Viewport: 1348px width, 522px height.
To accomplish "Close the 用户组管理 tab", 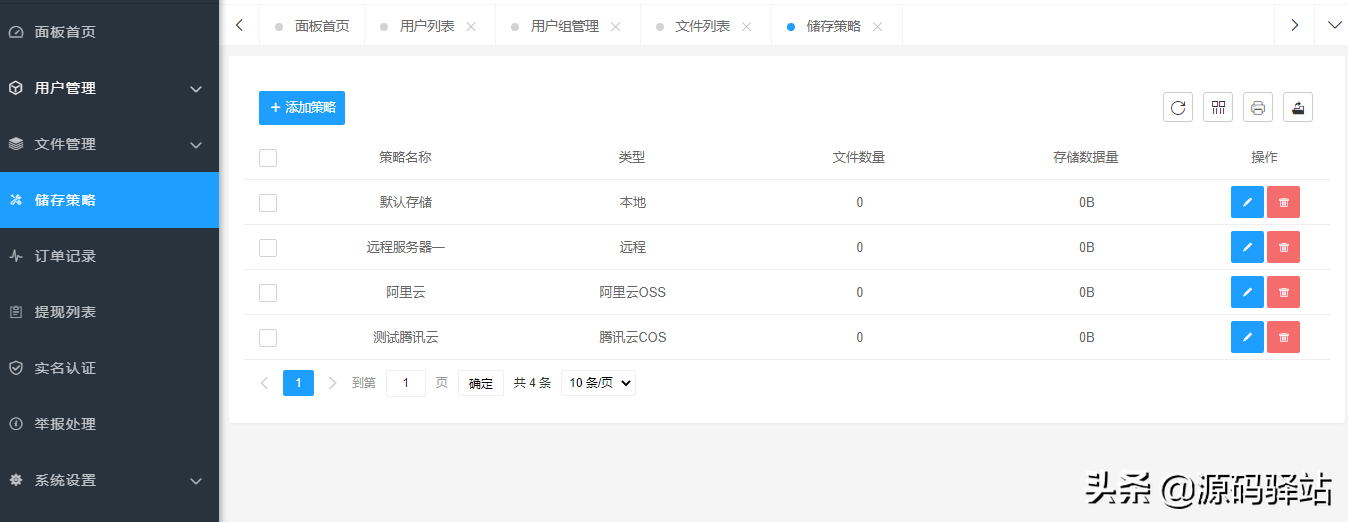I will tap(616, 27).
